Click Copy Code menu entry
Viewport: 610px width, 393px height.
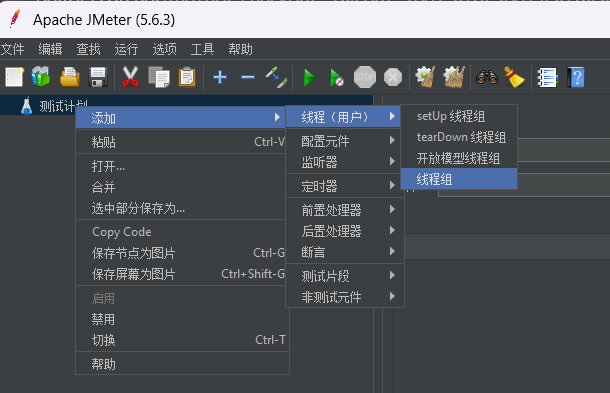(181, 232)
